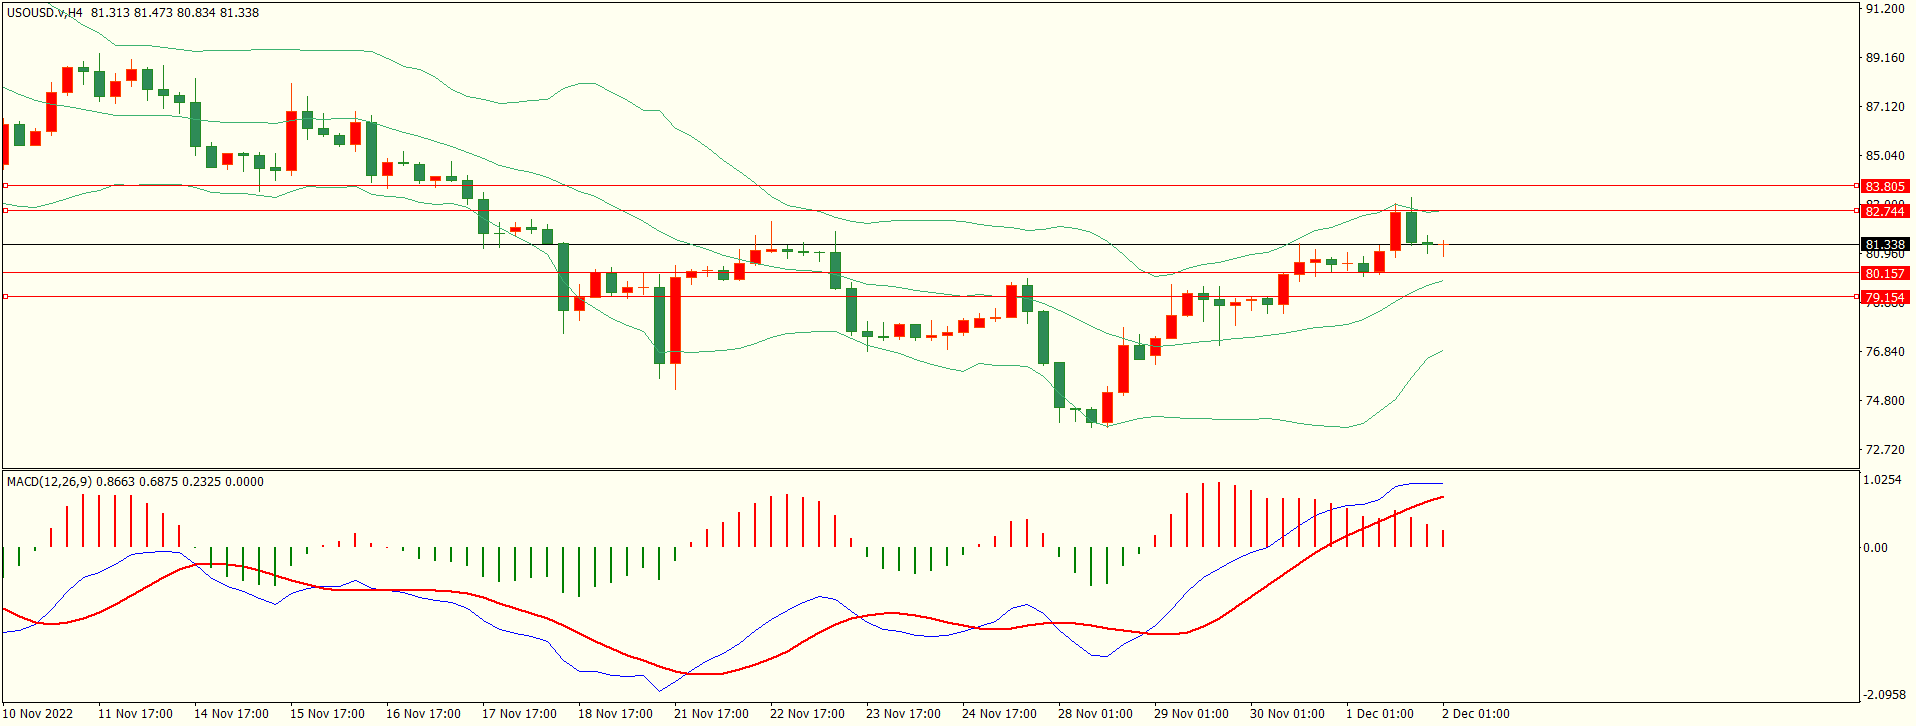Image resolution: width=1916 pixels, height=726 pixels.
Task: Select the 80.157 red price label
Action: (x=1884, y=273)
